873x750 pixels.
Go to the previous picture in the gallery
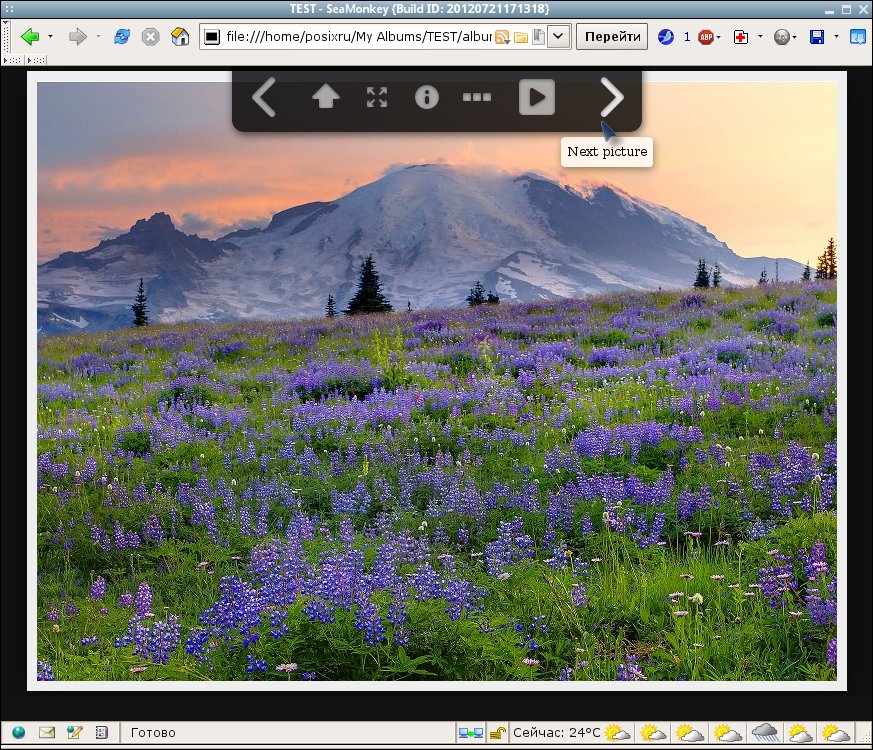pos(264,97)
